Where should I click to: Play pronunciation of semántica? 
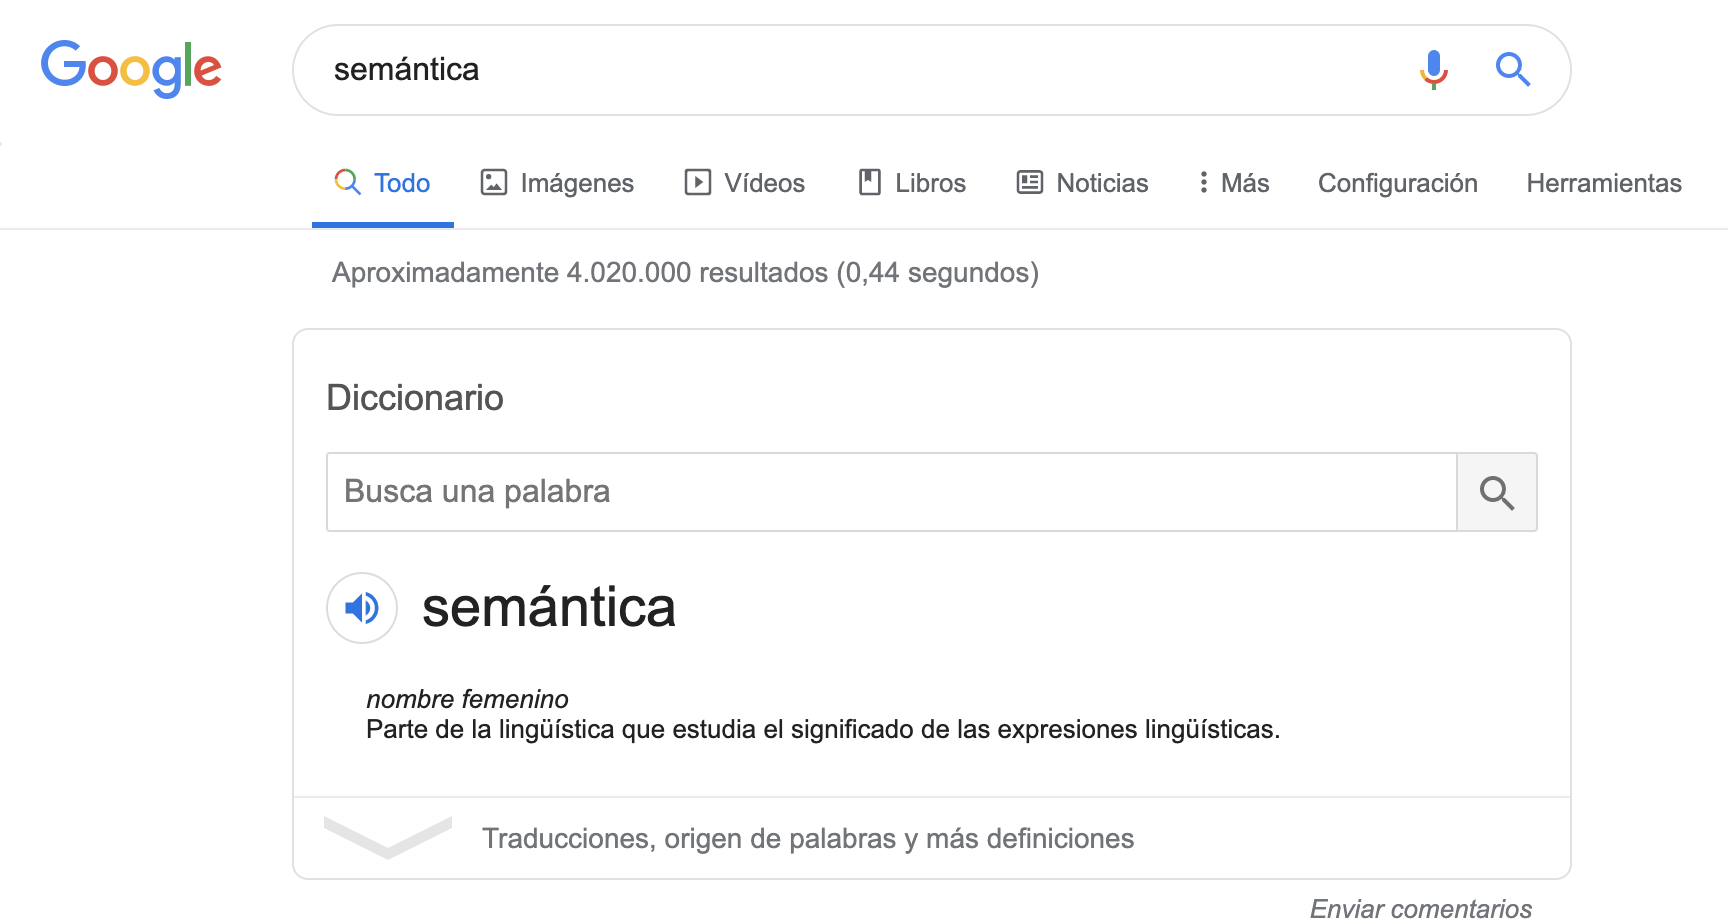(362, 607)
